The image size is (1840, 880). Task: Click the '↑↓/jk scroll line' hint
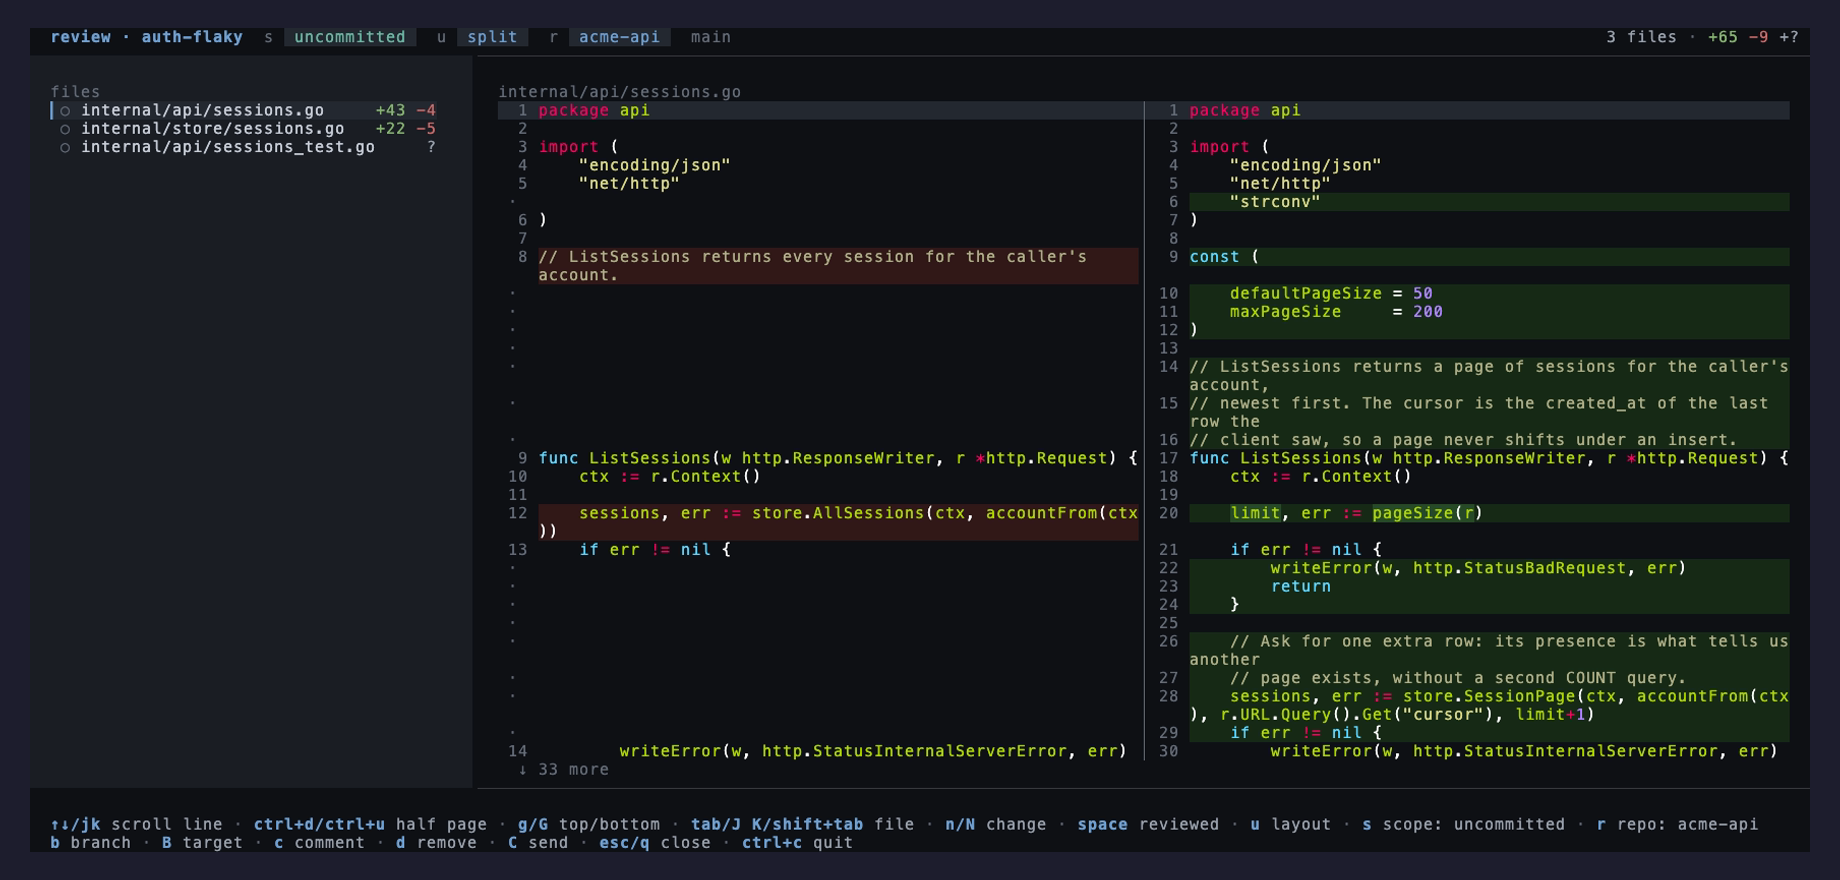136,825
